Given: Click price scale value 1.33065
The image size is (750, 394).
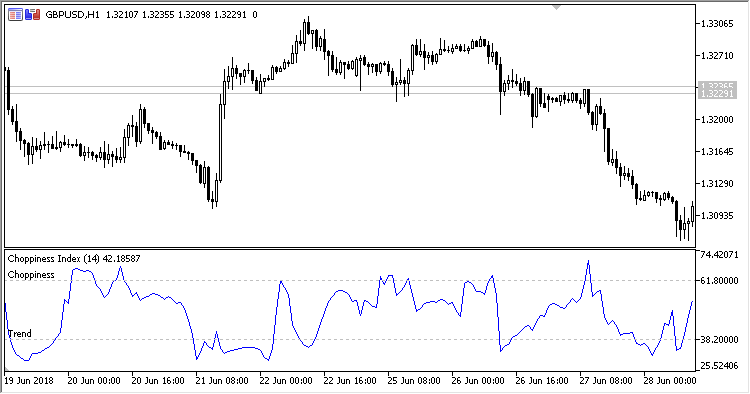Looking at the screenshot, I should pos(717,24).
